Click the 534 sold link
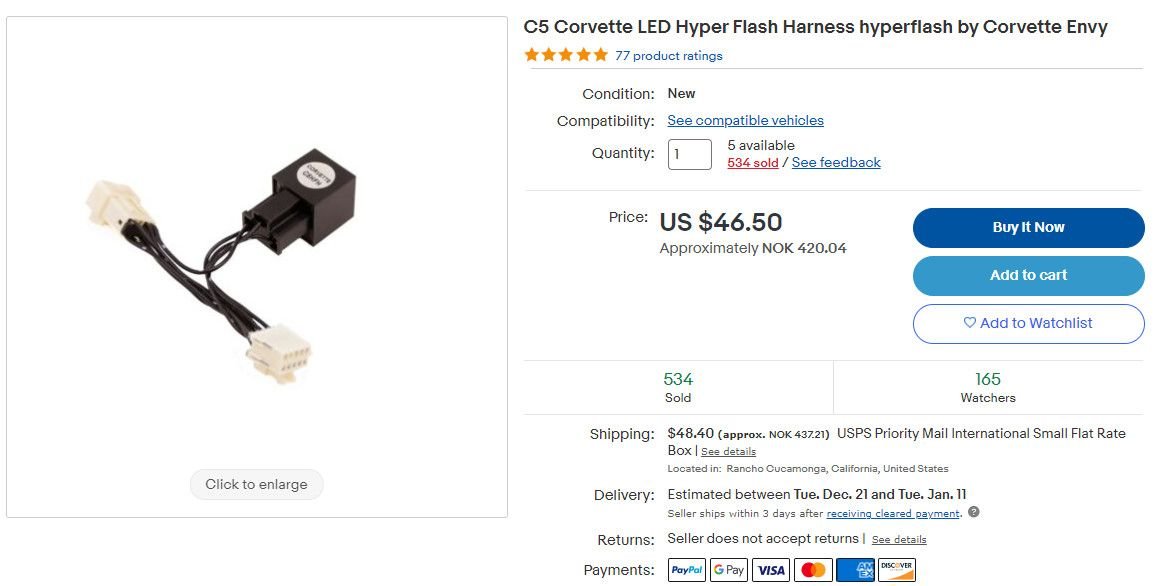Viewport: 1159px width, 586px height. pyautogui.click(x=752, y=163)
